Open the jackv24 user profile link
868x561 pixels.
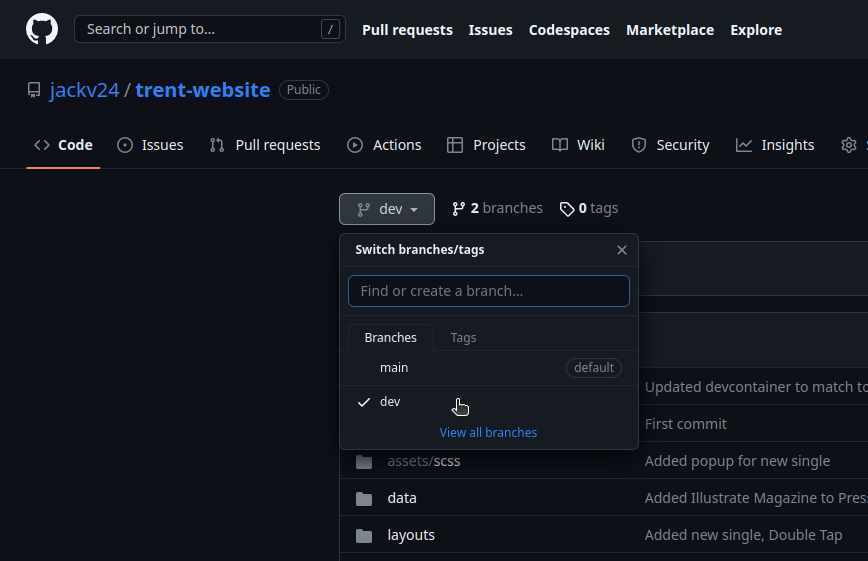click(84, 90)
